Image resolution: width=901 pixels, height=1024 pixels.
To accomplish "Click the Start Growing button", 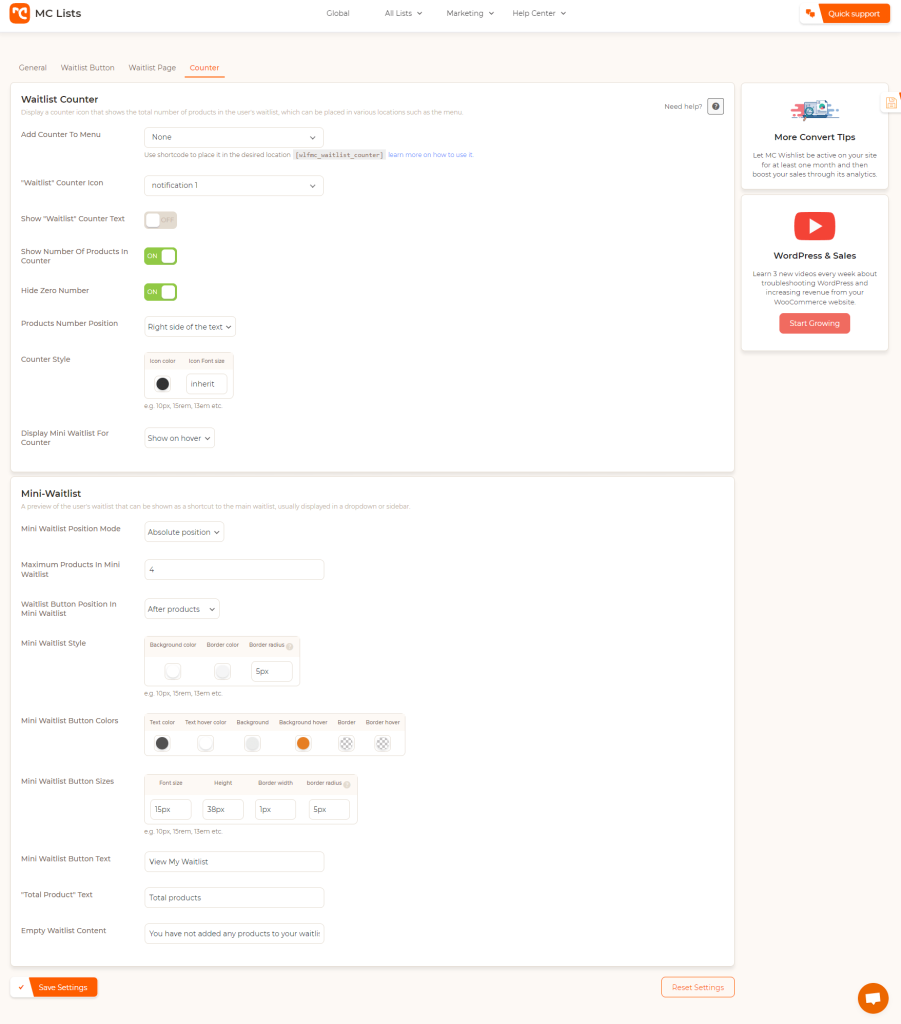I will click(814, 323).
